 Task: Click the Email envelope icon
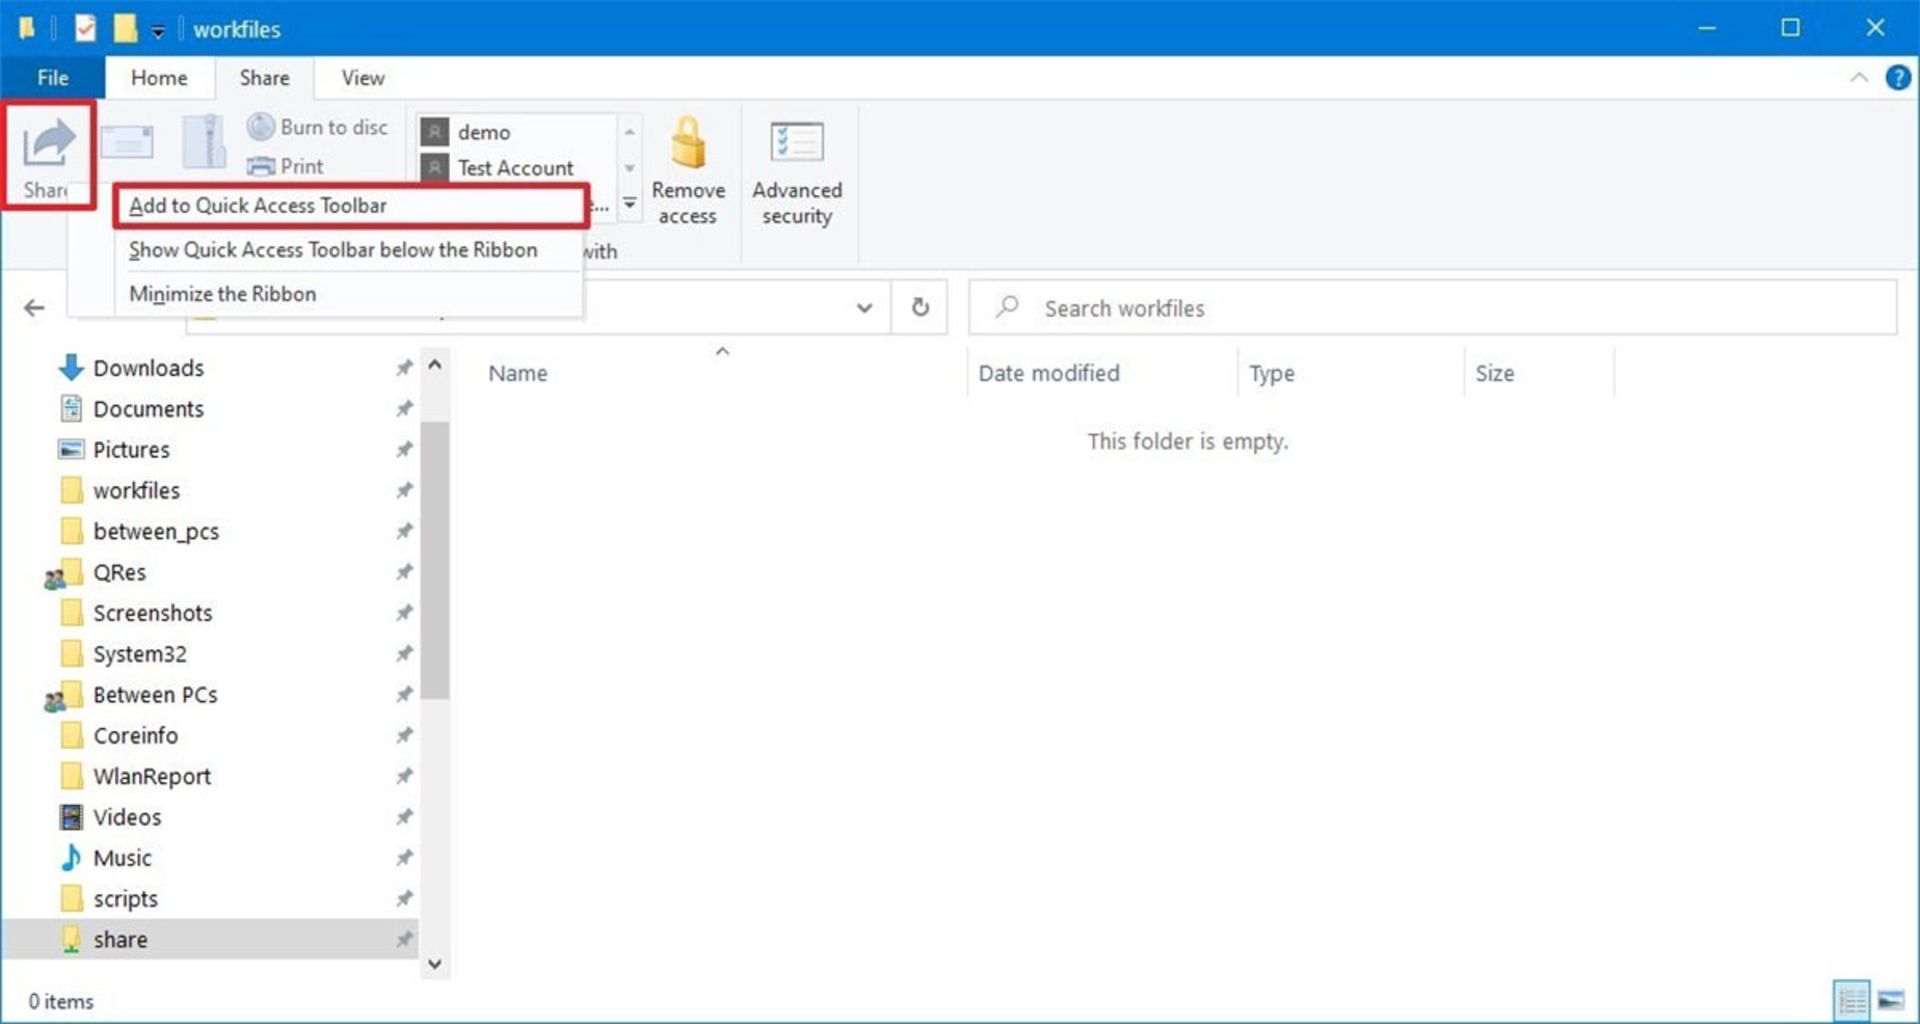pyautogui.click(x=127, y=143)
